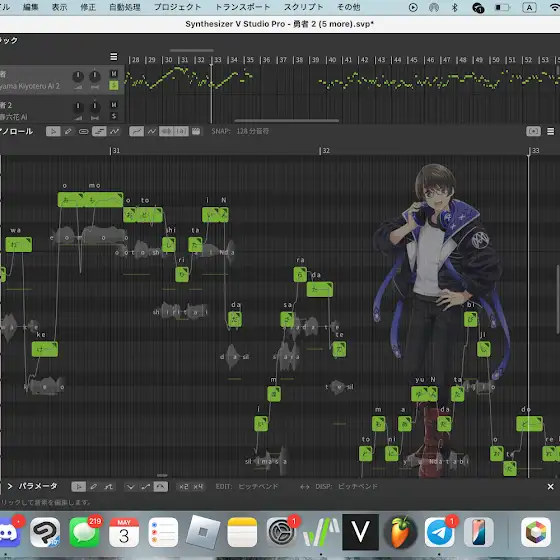The height and width of the screenshot is (560, 560).
Task: Open FL Studio from the Dock
Action: pos(400,532)
